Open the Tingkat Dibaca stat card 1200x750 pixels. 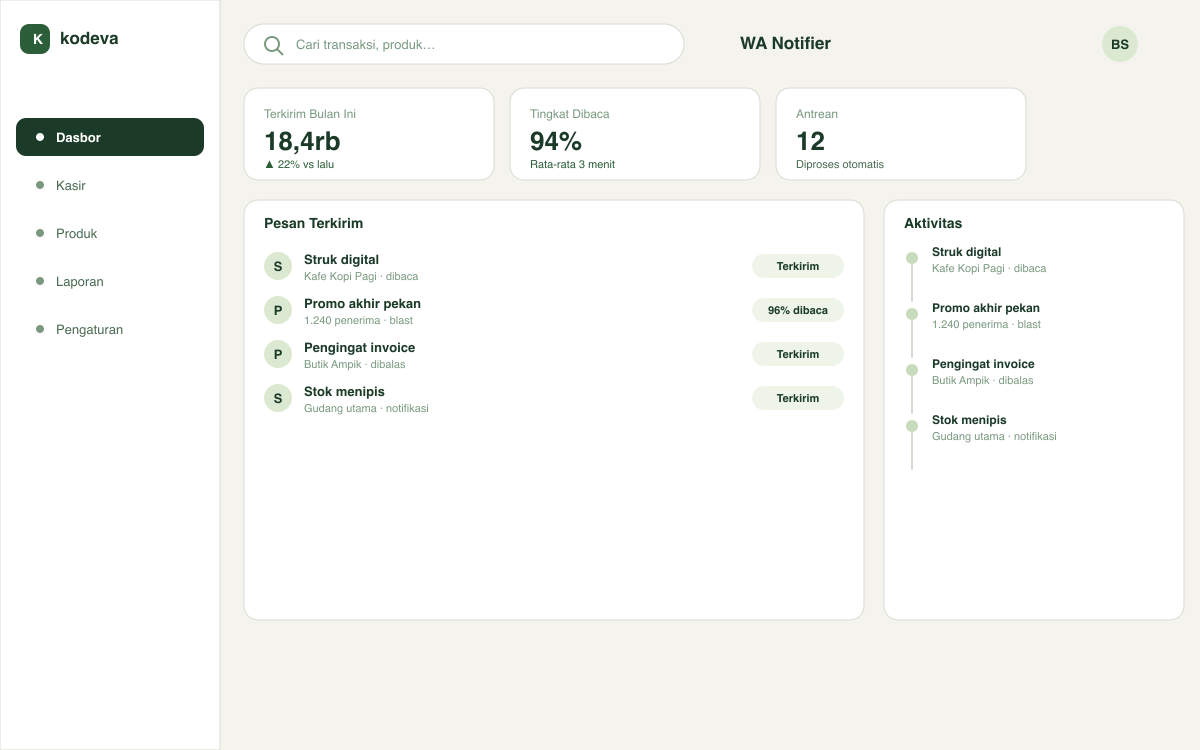[635, 134]
